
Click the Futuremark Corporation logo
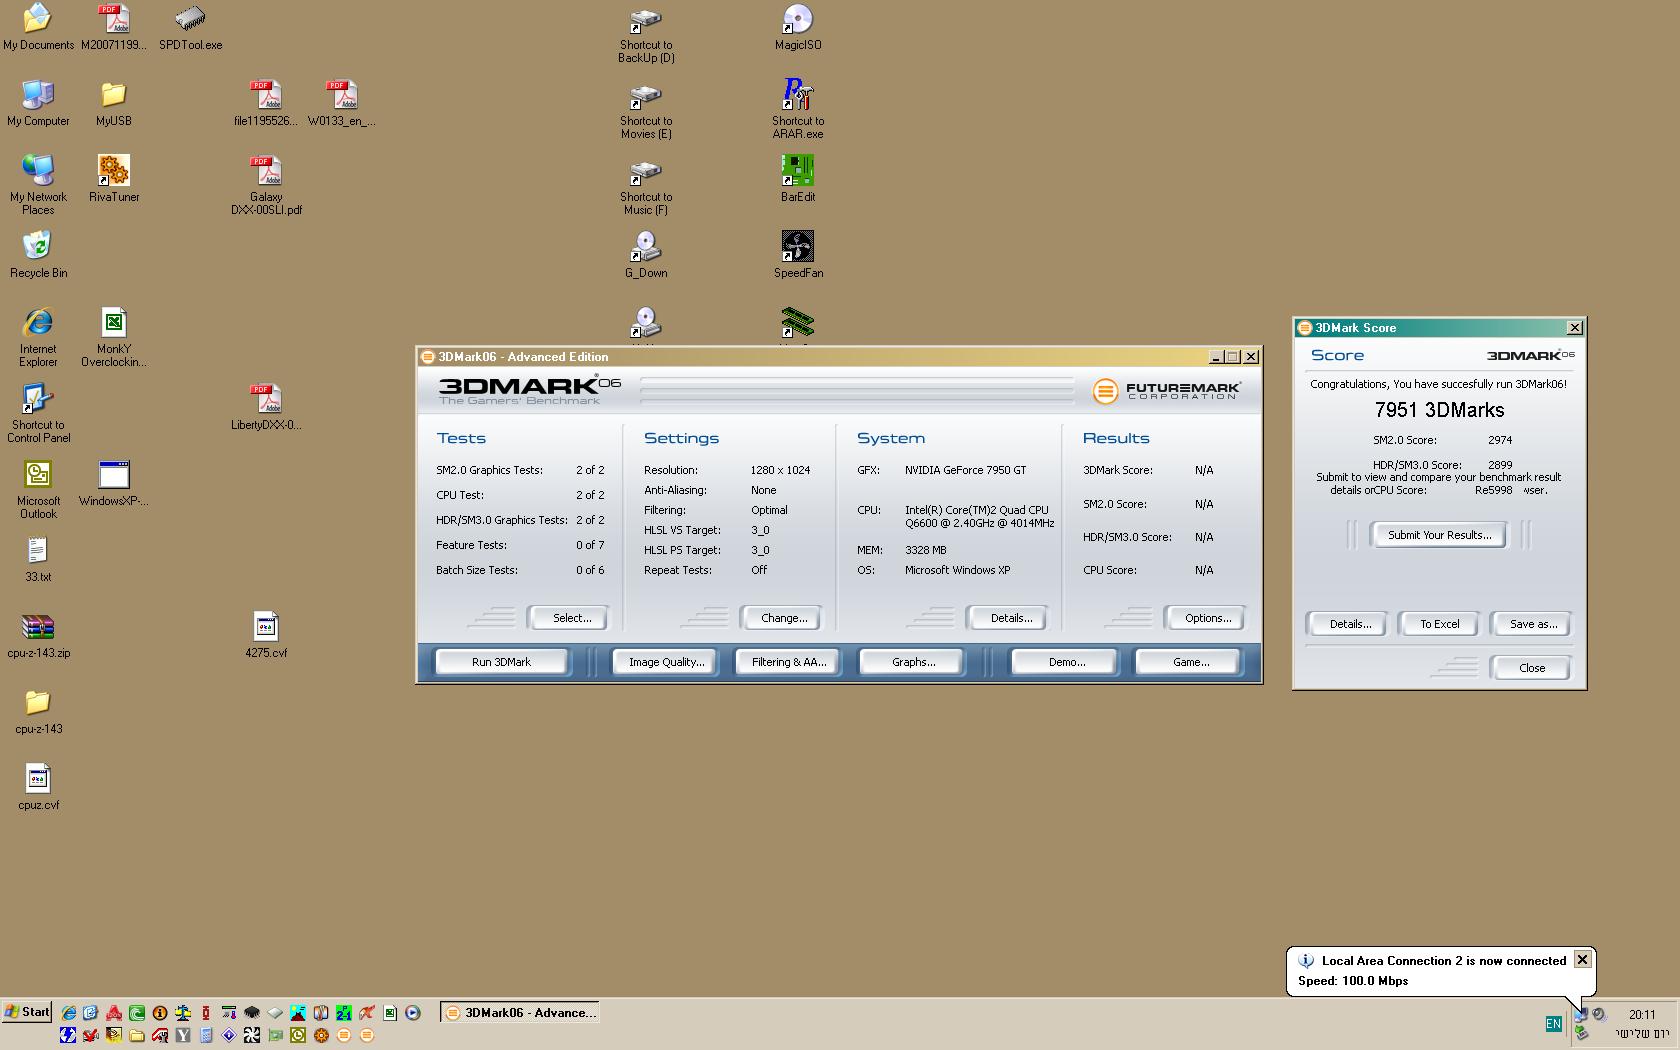[1166, 390]
